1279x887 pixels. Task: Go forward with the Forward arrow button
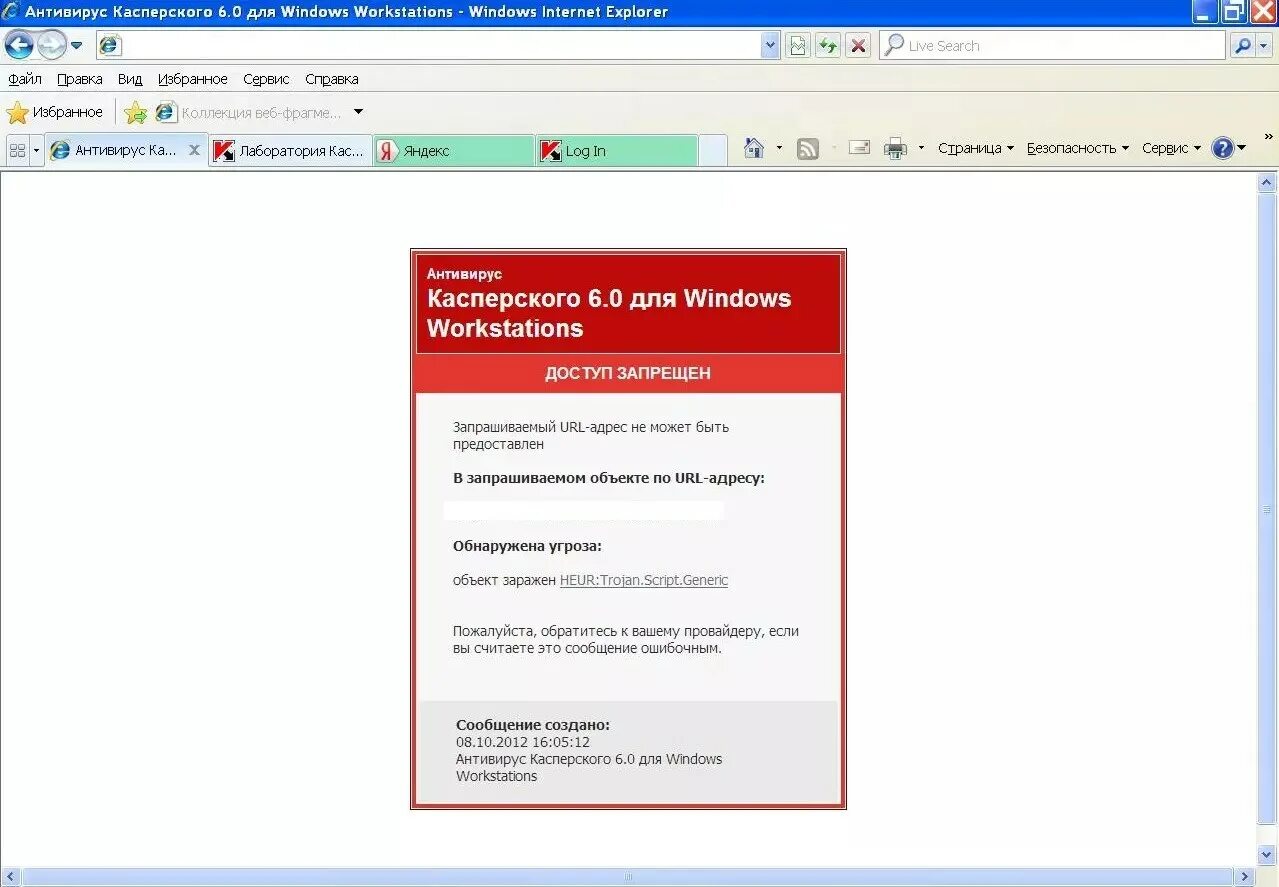(51, 45)
